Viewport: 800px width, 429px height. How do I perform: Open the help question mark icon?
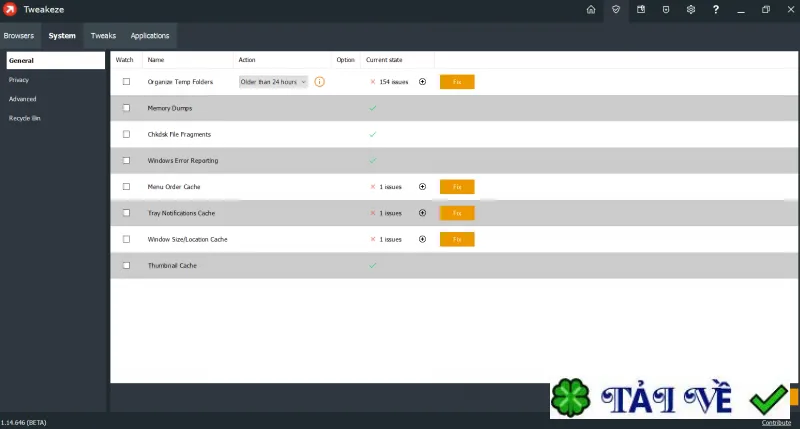pyautogui.click(x=716, y=10)
